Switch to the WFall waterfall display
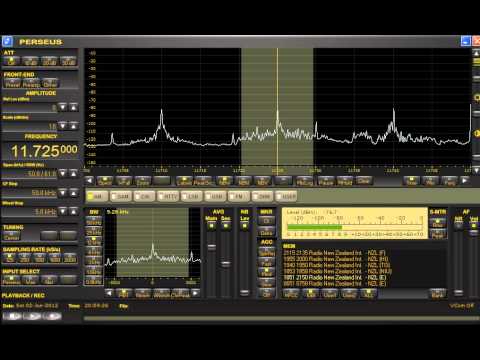 click(124, 181)
